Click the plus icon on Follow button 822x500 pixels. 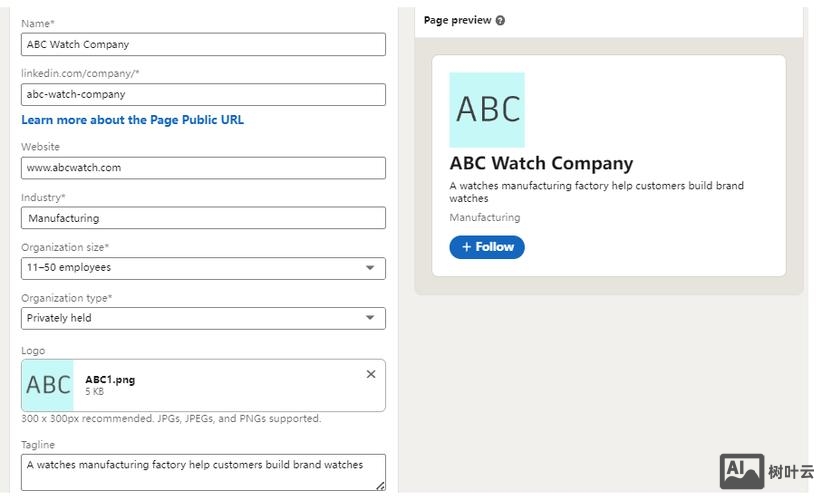(x=466, y=247)
